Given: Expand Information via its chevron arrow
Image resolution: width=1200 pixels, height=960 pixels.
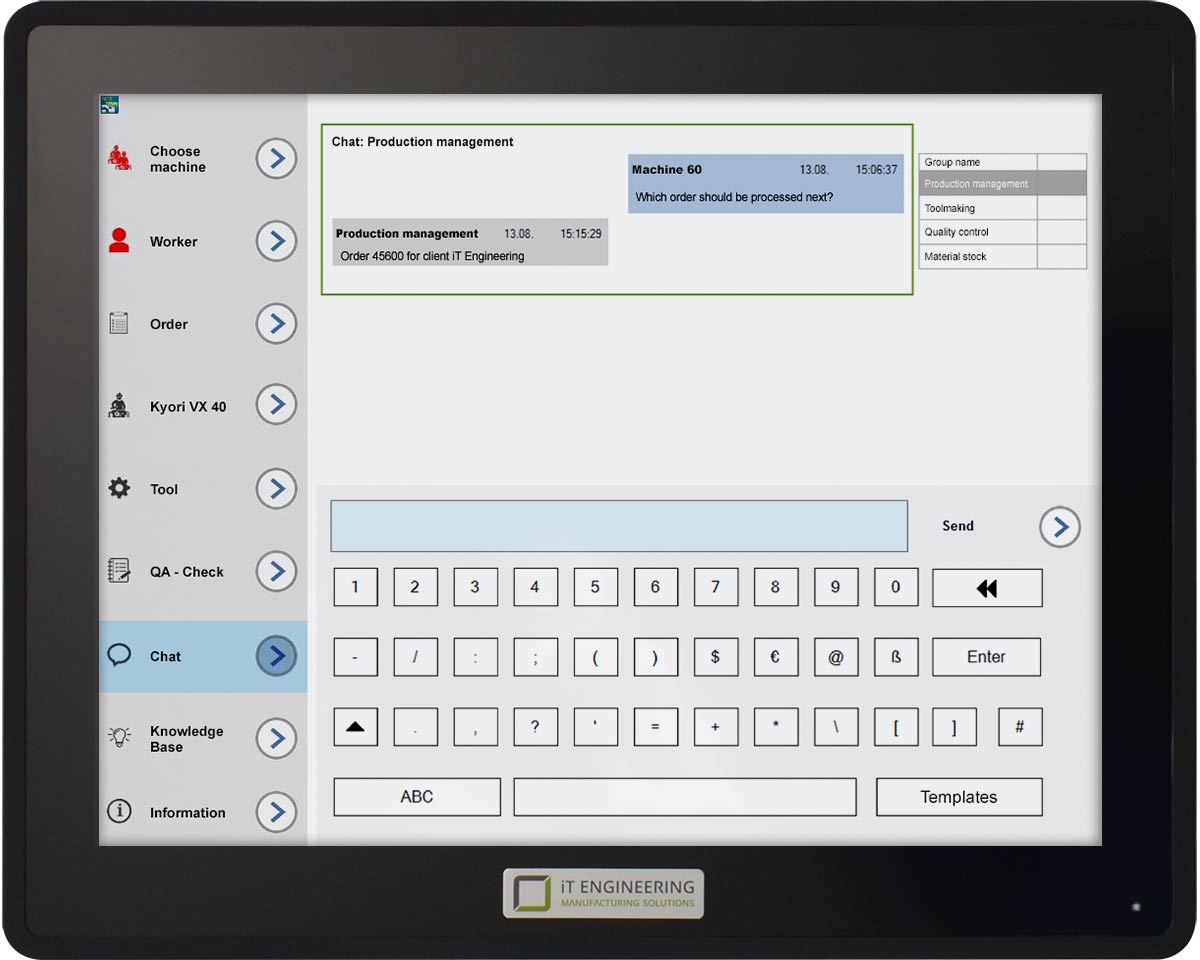Looking at the screenshot, I should click(276, 812).
